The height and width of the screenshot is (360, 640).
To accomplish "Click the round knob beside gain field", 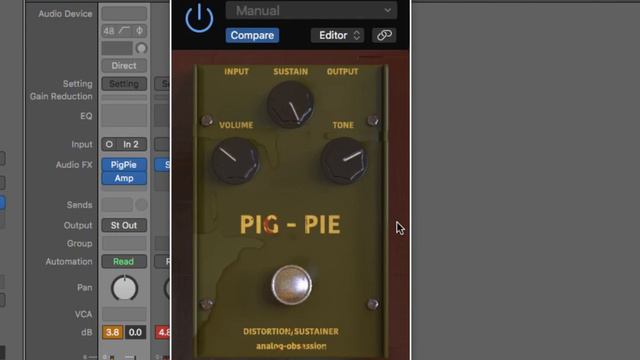I will 141,48.
